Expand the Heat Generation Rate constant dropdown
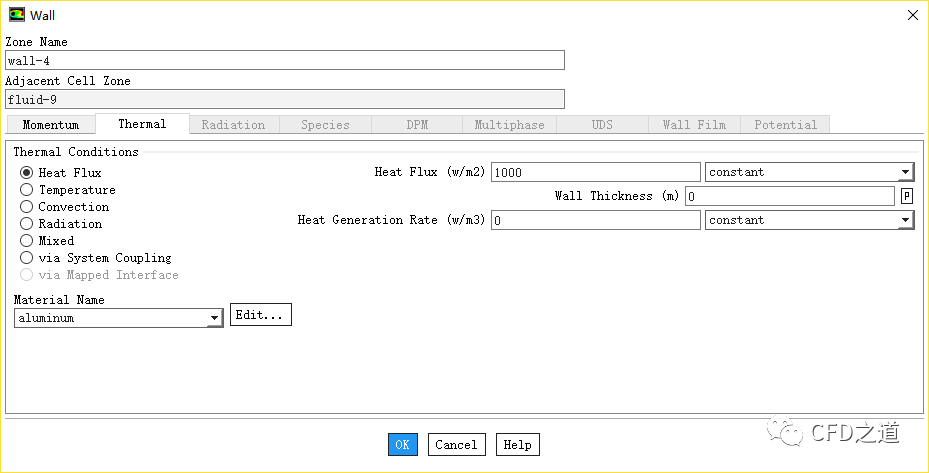The image size is (929, 473). click(809, 220)
